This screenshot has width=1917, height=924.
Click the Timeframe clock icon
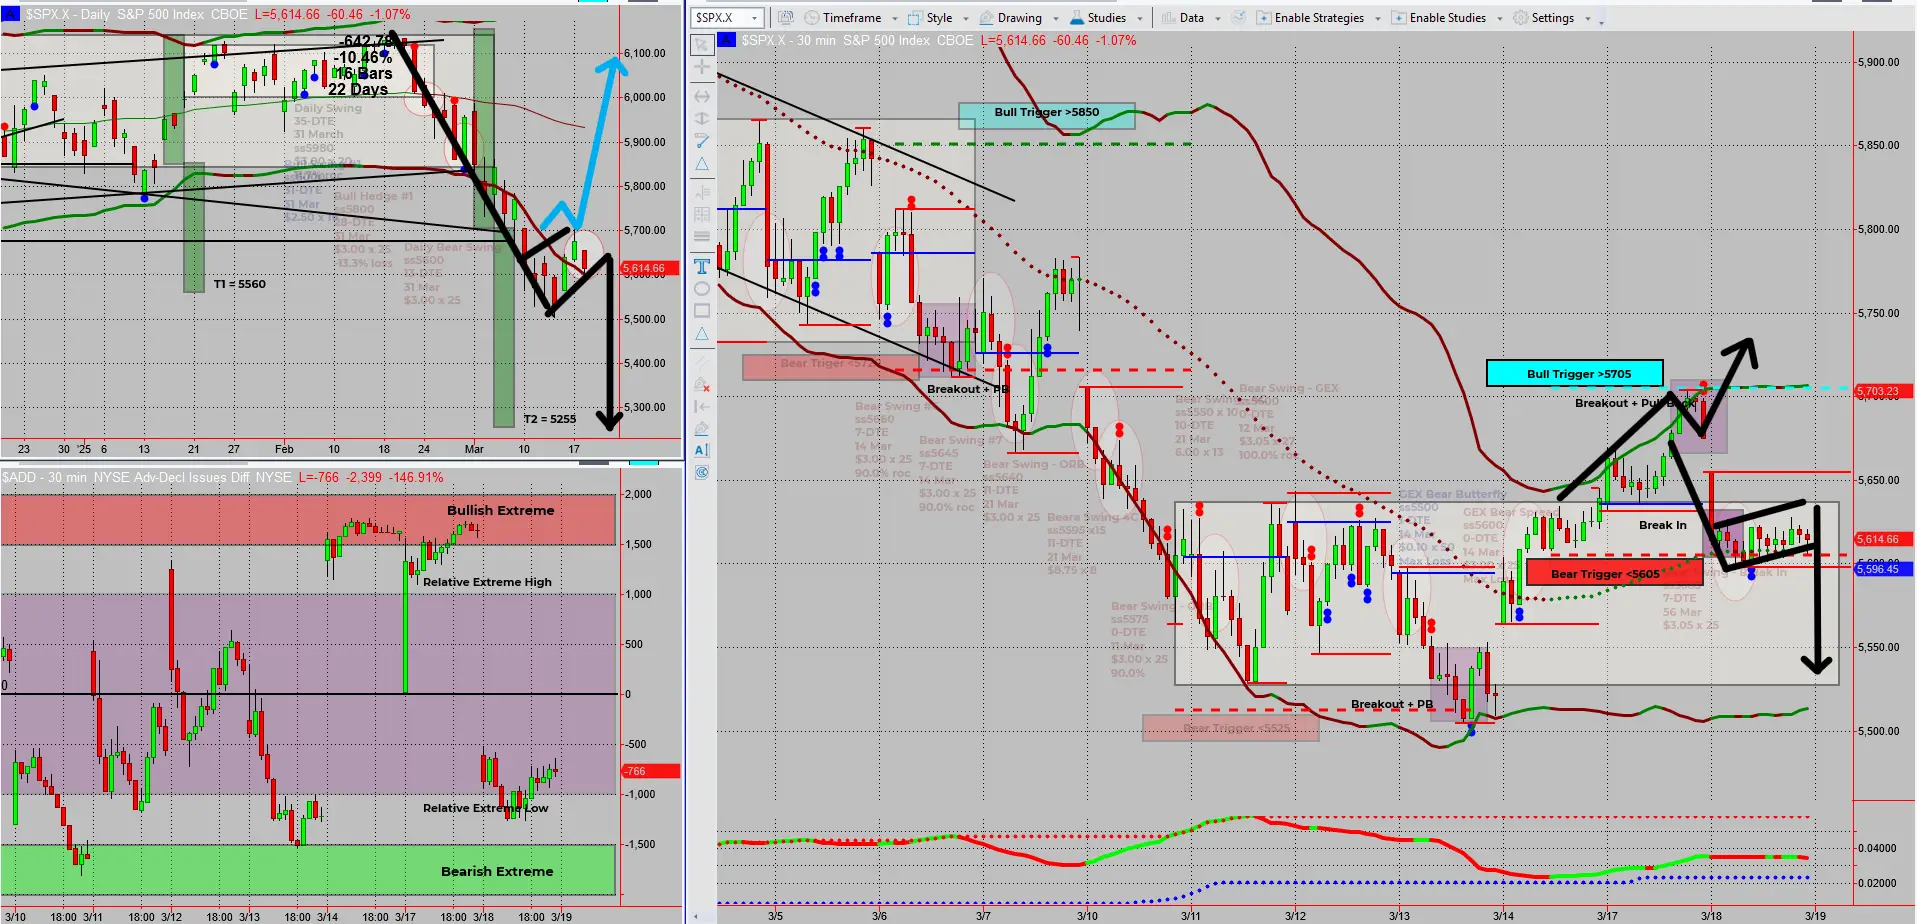pyautogui.click(x=811, y=18)
